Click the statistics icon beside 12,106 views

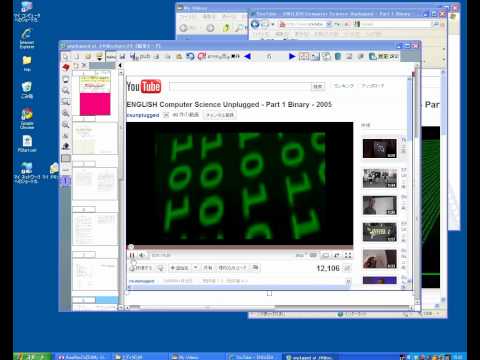[x=347, y=268]
